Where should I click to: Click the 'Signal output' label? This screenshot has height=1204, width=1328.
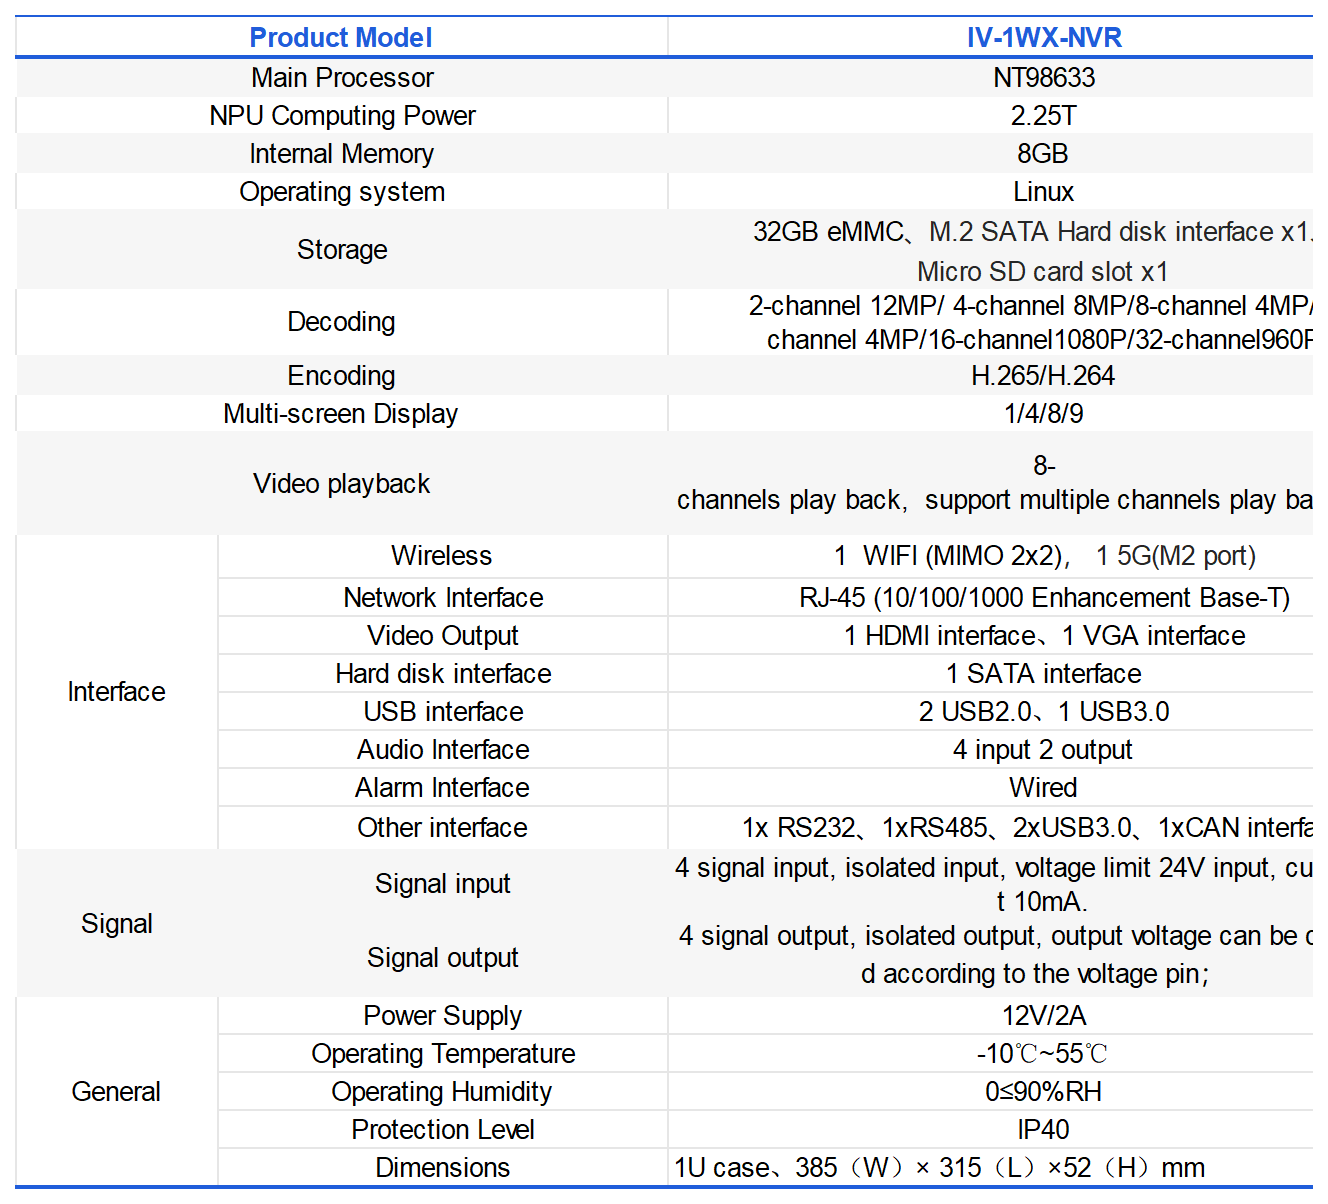(443, 958)
